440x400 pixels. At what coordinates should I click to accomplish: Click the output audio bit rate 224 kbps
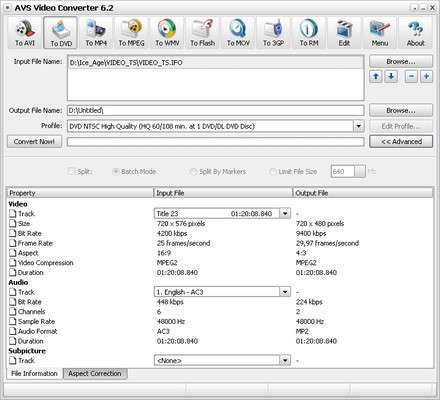(309, 302)
